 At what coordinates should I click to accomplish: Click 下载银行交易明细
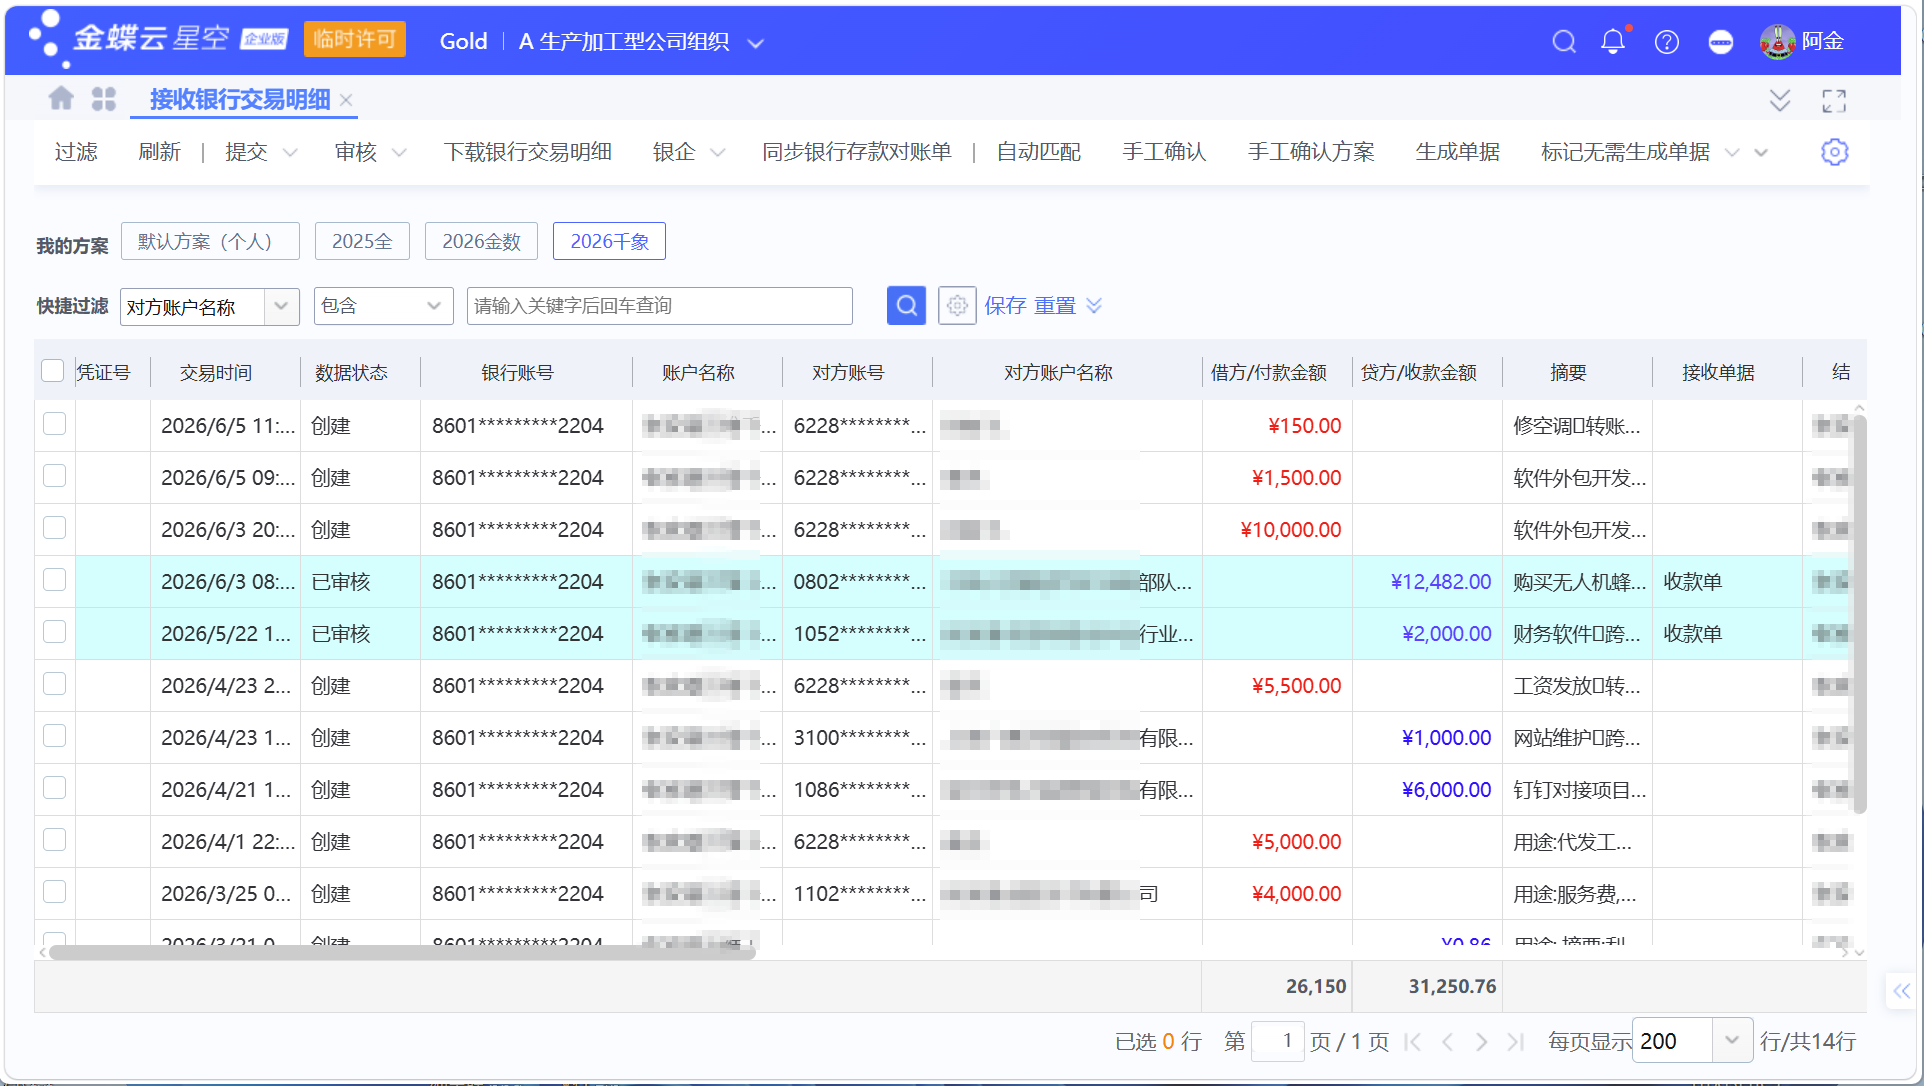click(x=527, y=152)
